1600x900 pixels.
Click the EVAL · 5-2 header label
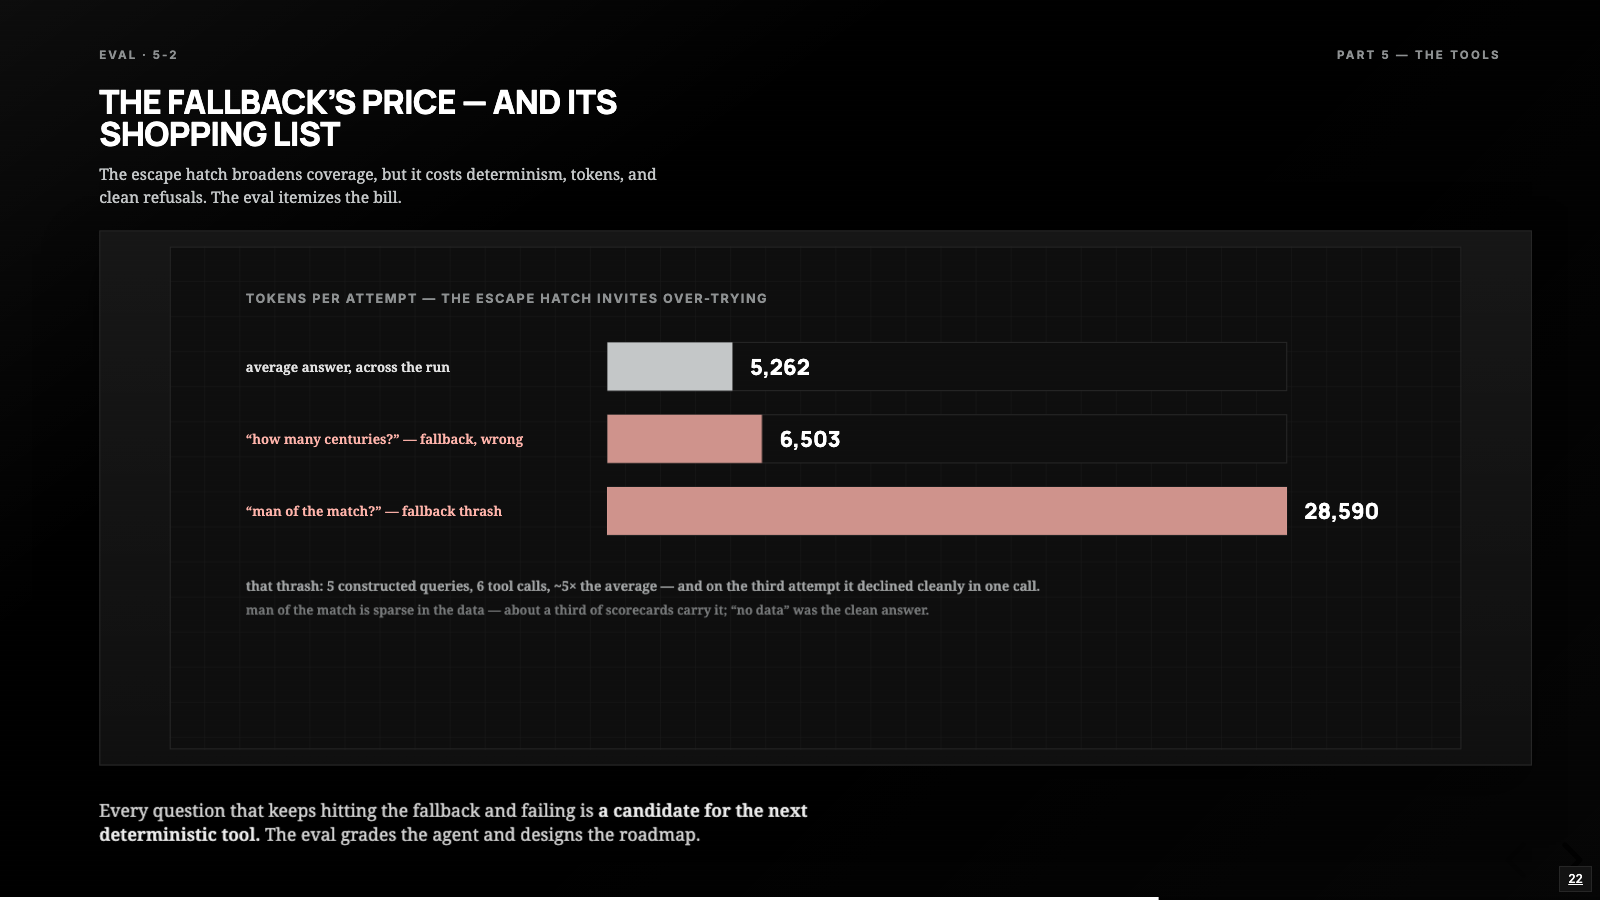pos(138,55)
